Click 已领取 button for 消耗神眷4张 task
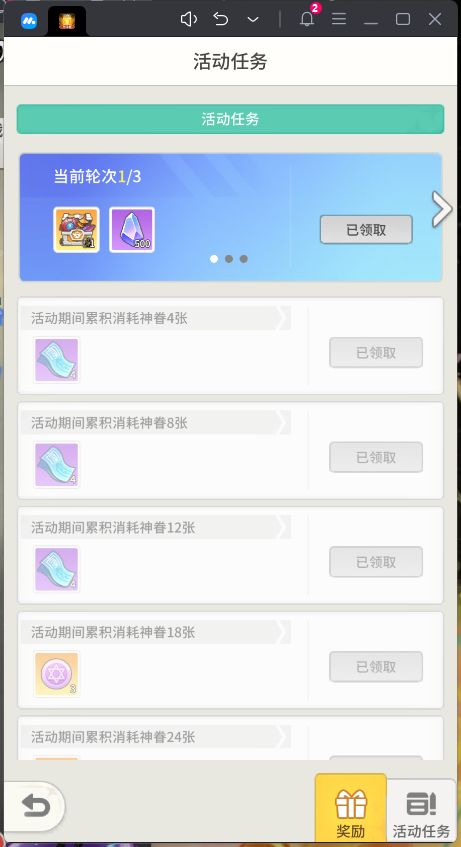This screenshot has height=847, width=461. tap(376, 353)
